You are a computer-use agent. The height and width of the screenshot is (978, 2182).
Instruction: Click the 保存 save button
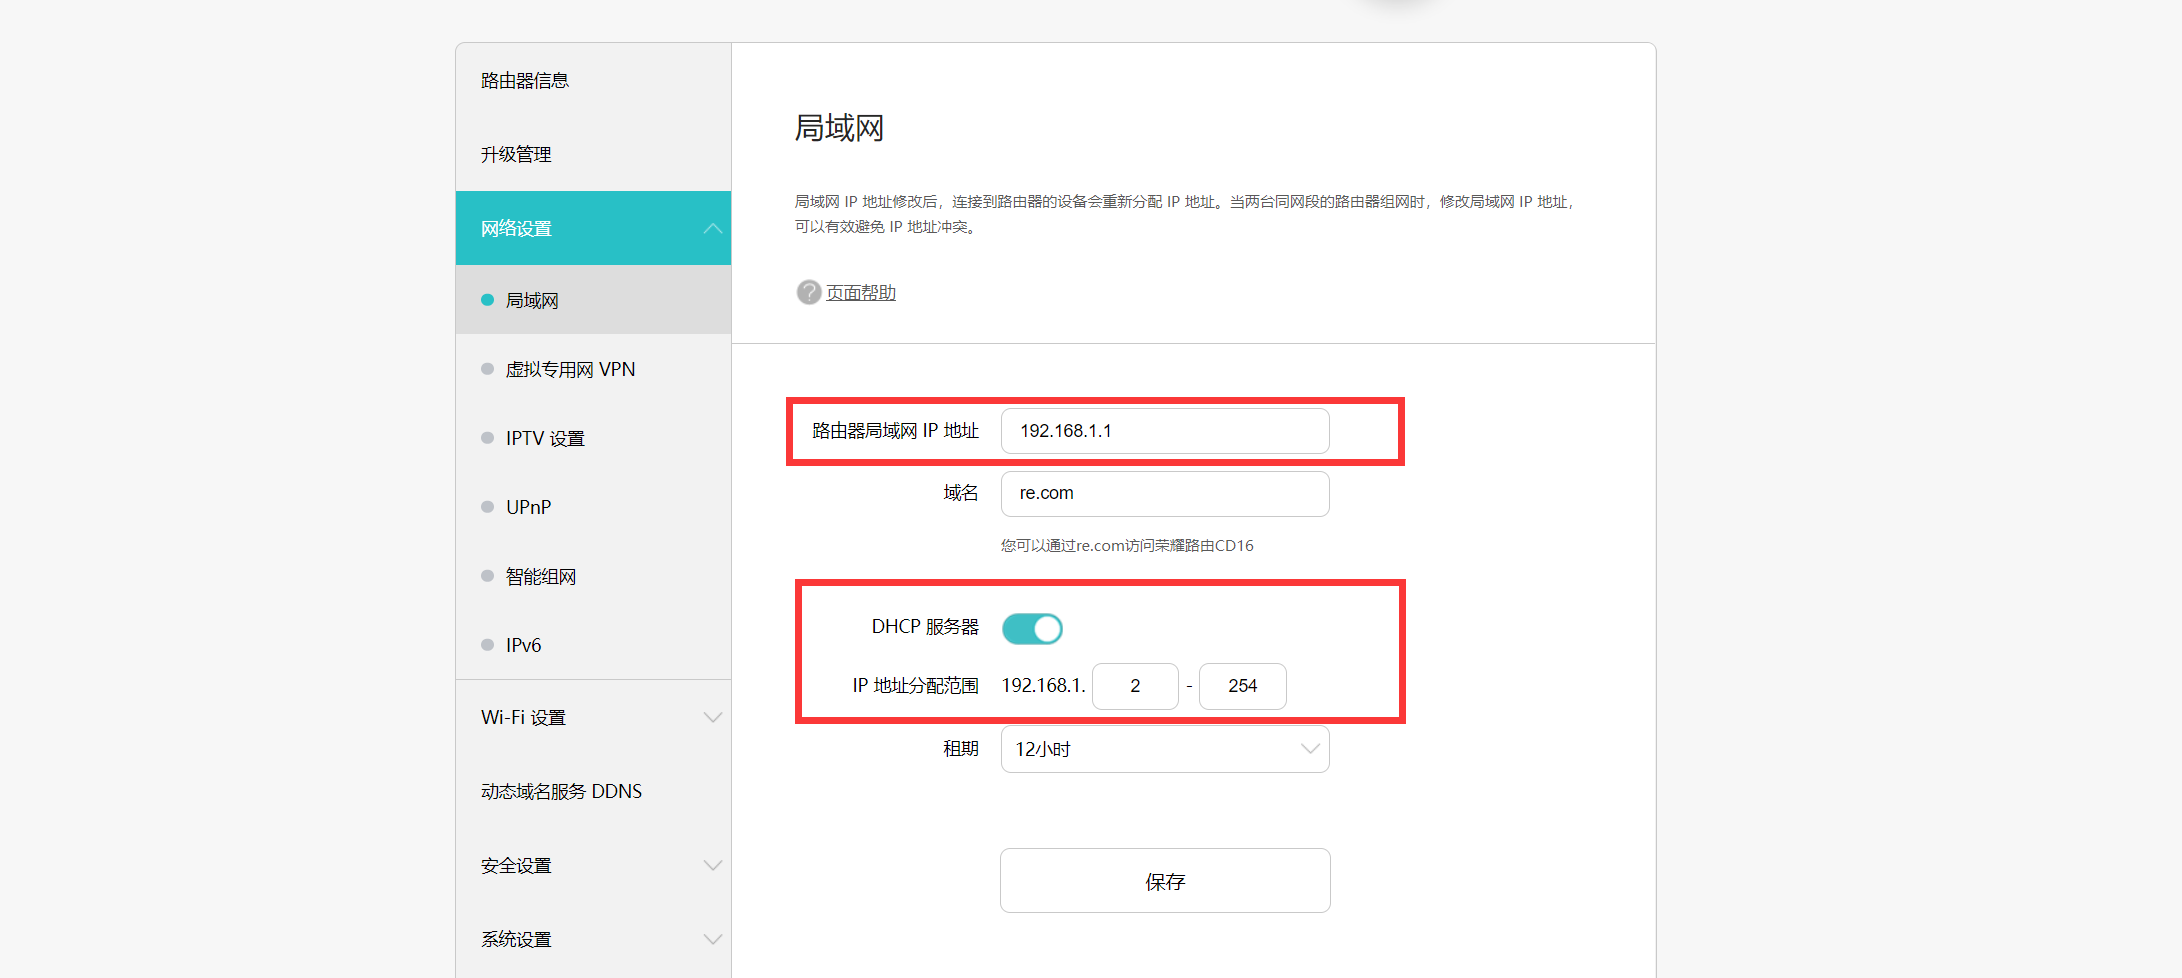(x=1164, y=880)
